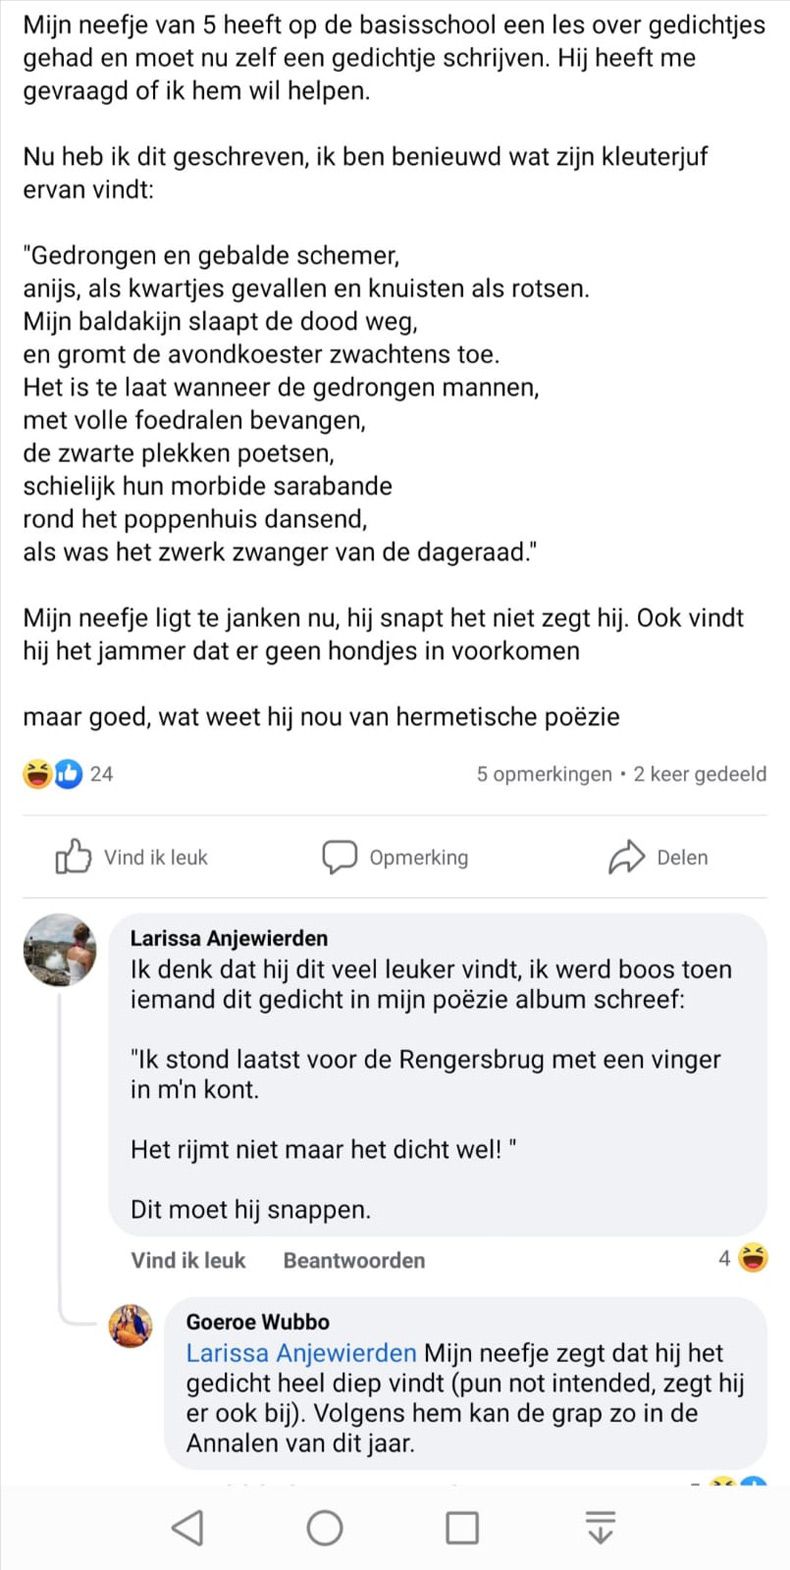
Task: Click Delen to share the post
Action: 681,857
